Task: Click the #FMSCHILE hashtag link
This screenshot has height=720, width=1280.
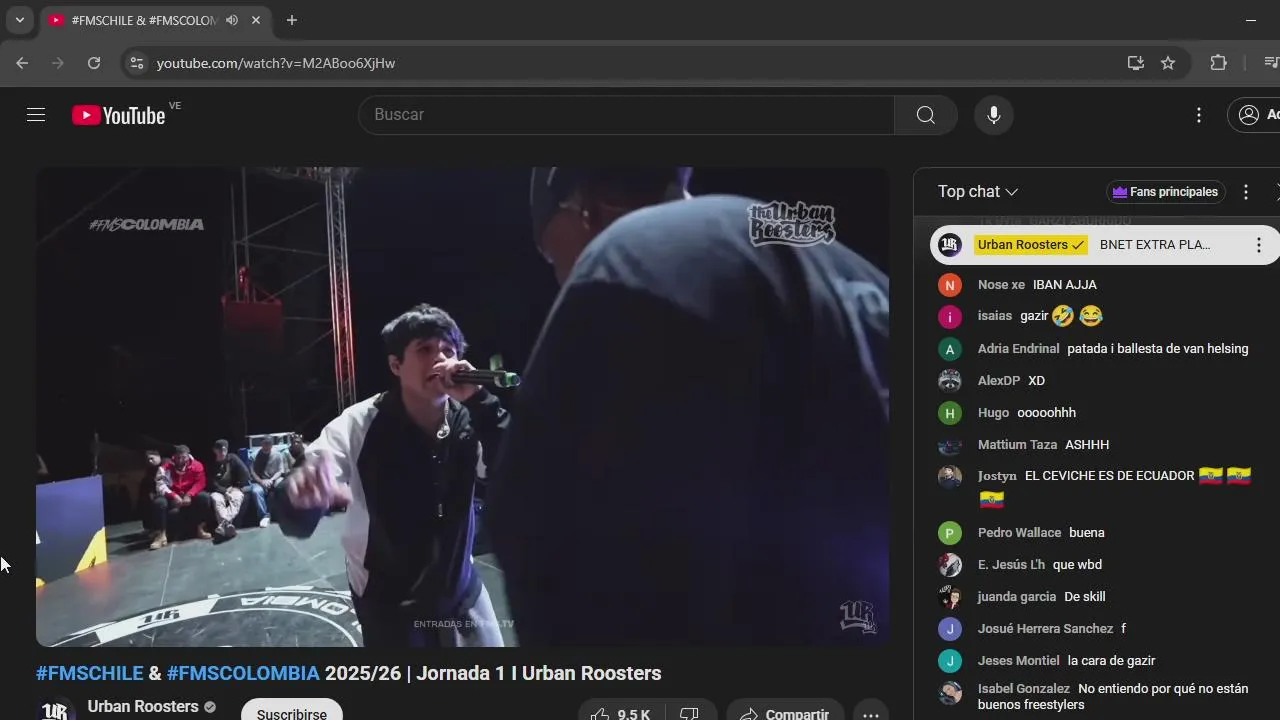Action: [x=90, y=673]
